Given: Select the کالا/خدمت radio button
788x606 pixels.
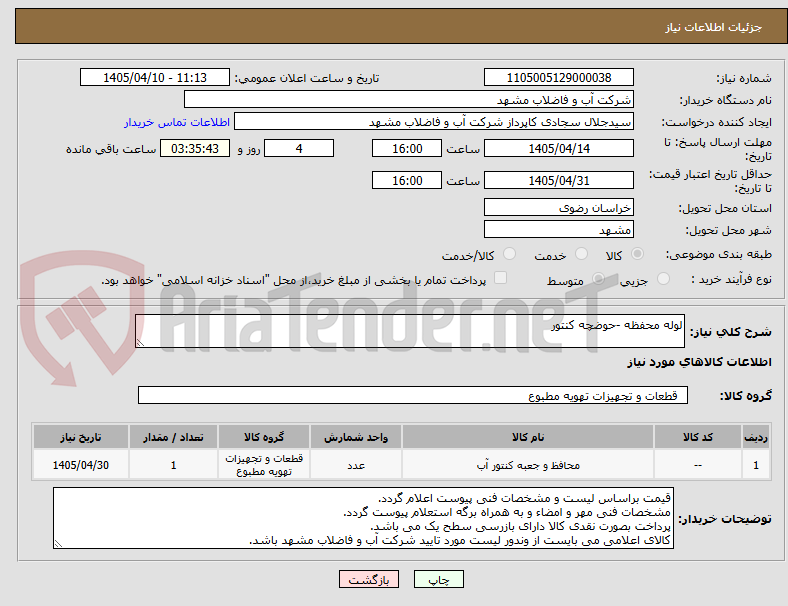Looking at the screenshot, I should coord(509,254).
